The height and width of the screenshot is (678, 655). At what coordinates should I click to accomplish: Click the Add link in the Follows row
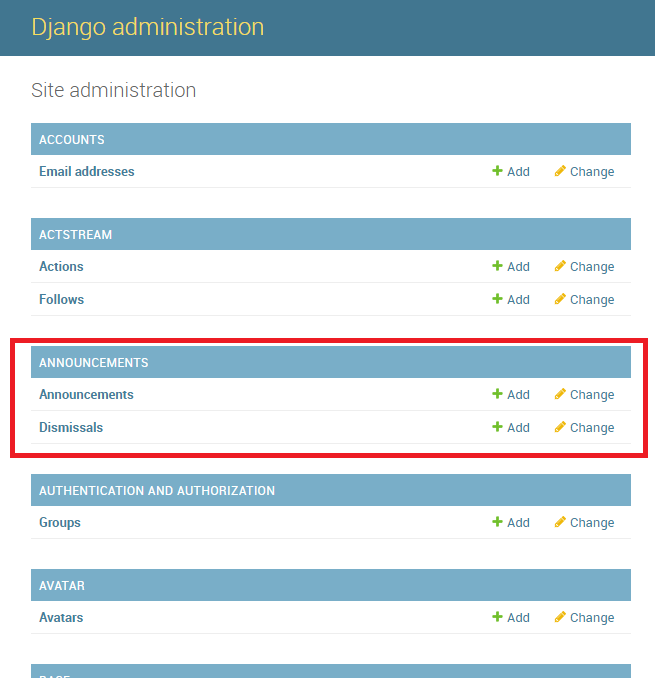click(x=518, y=300)
